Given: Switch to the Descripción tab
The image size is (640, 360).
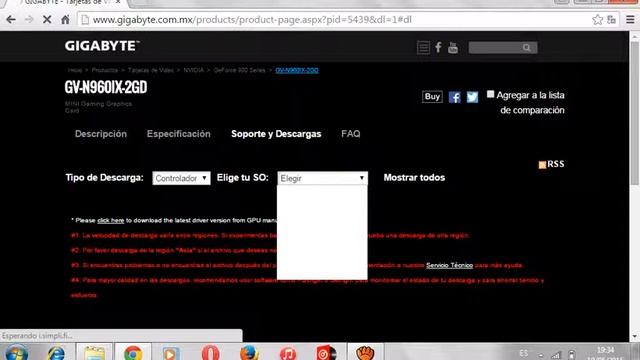Looking at the screenshot, I should coord(101,134).
